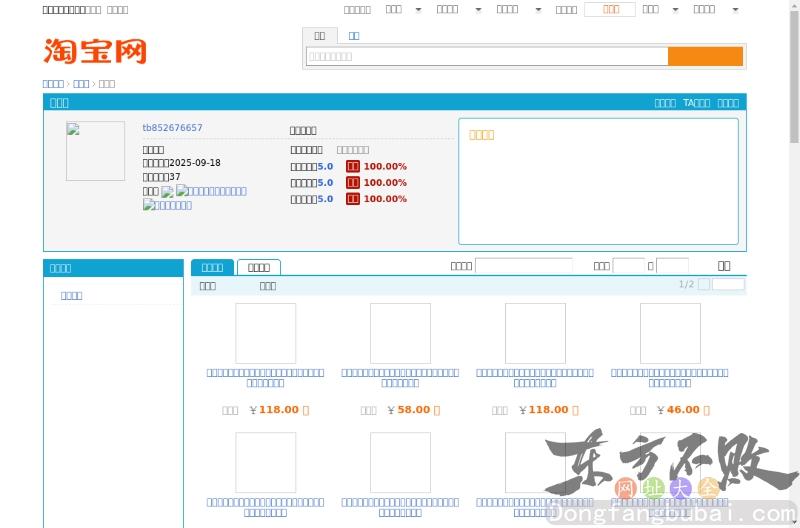Click the red badge beside first 100.00% rating

pos(352,167)
